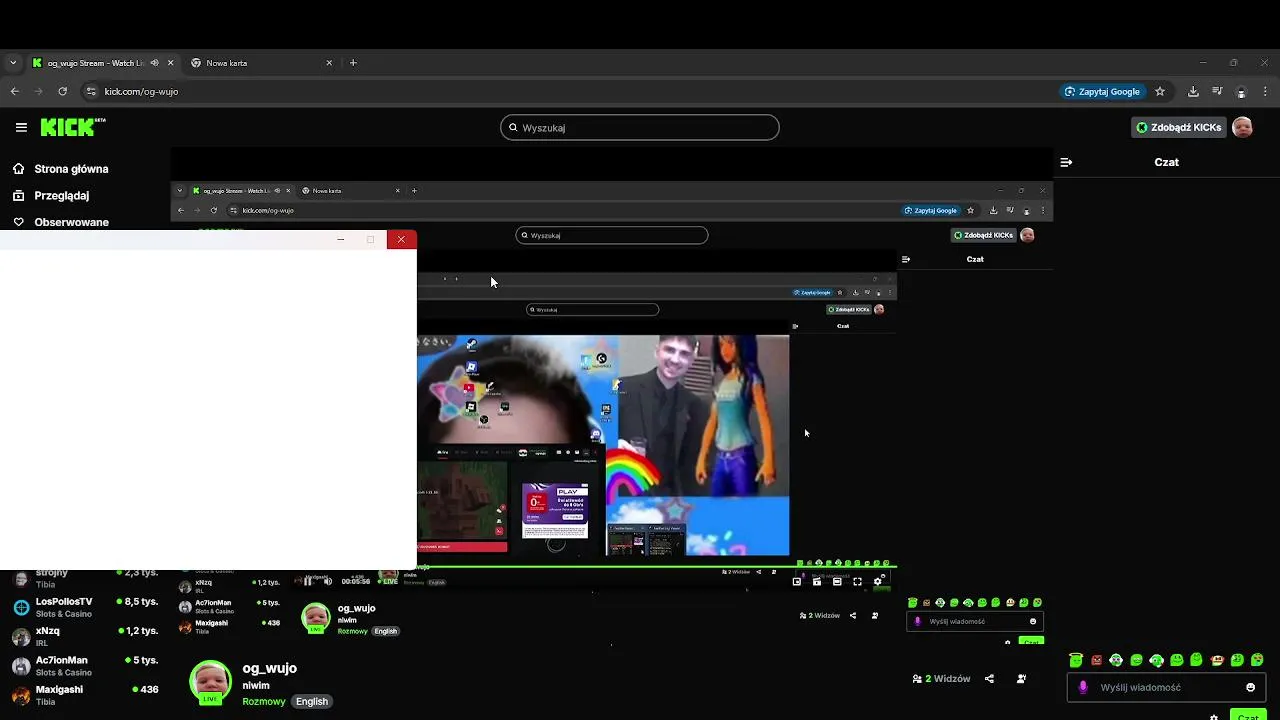Click the main Zdobądź KICKs button
This screenshot has height=720, width=1280.
click(x=1179, y=127)
